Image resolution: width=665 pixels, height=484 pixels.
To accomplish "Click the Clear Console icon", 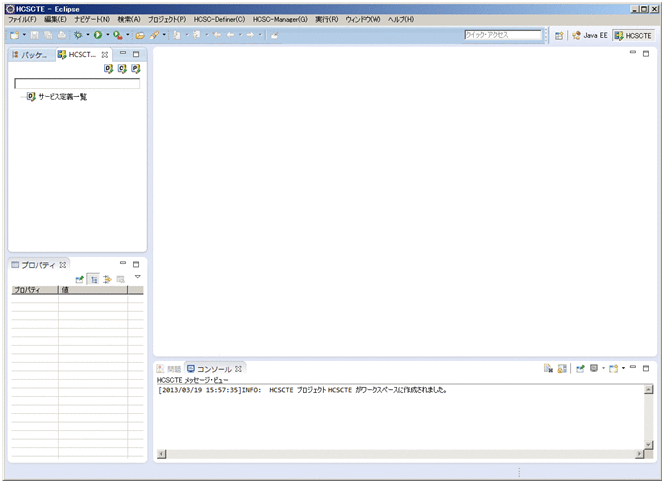I will point(548,368).
